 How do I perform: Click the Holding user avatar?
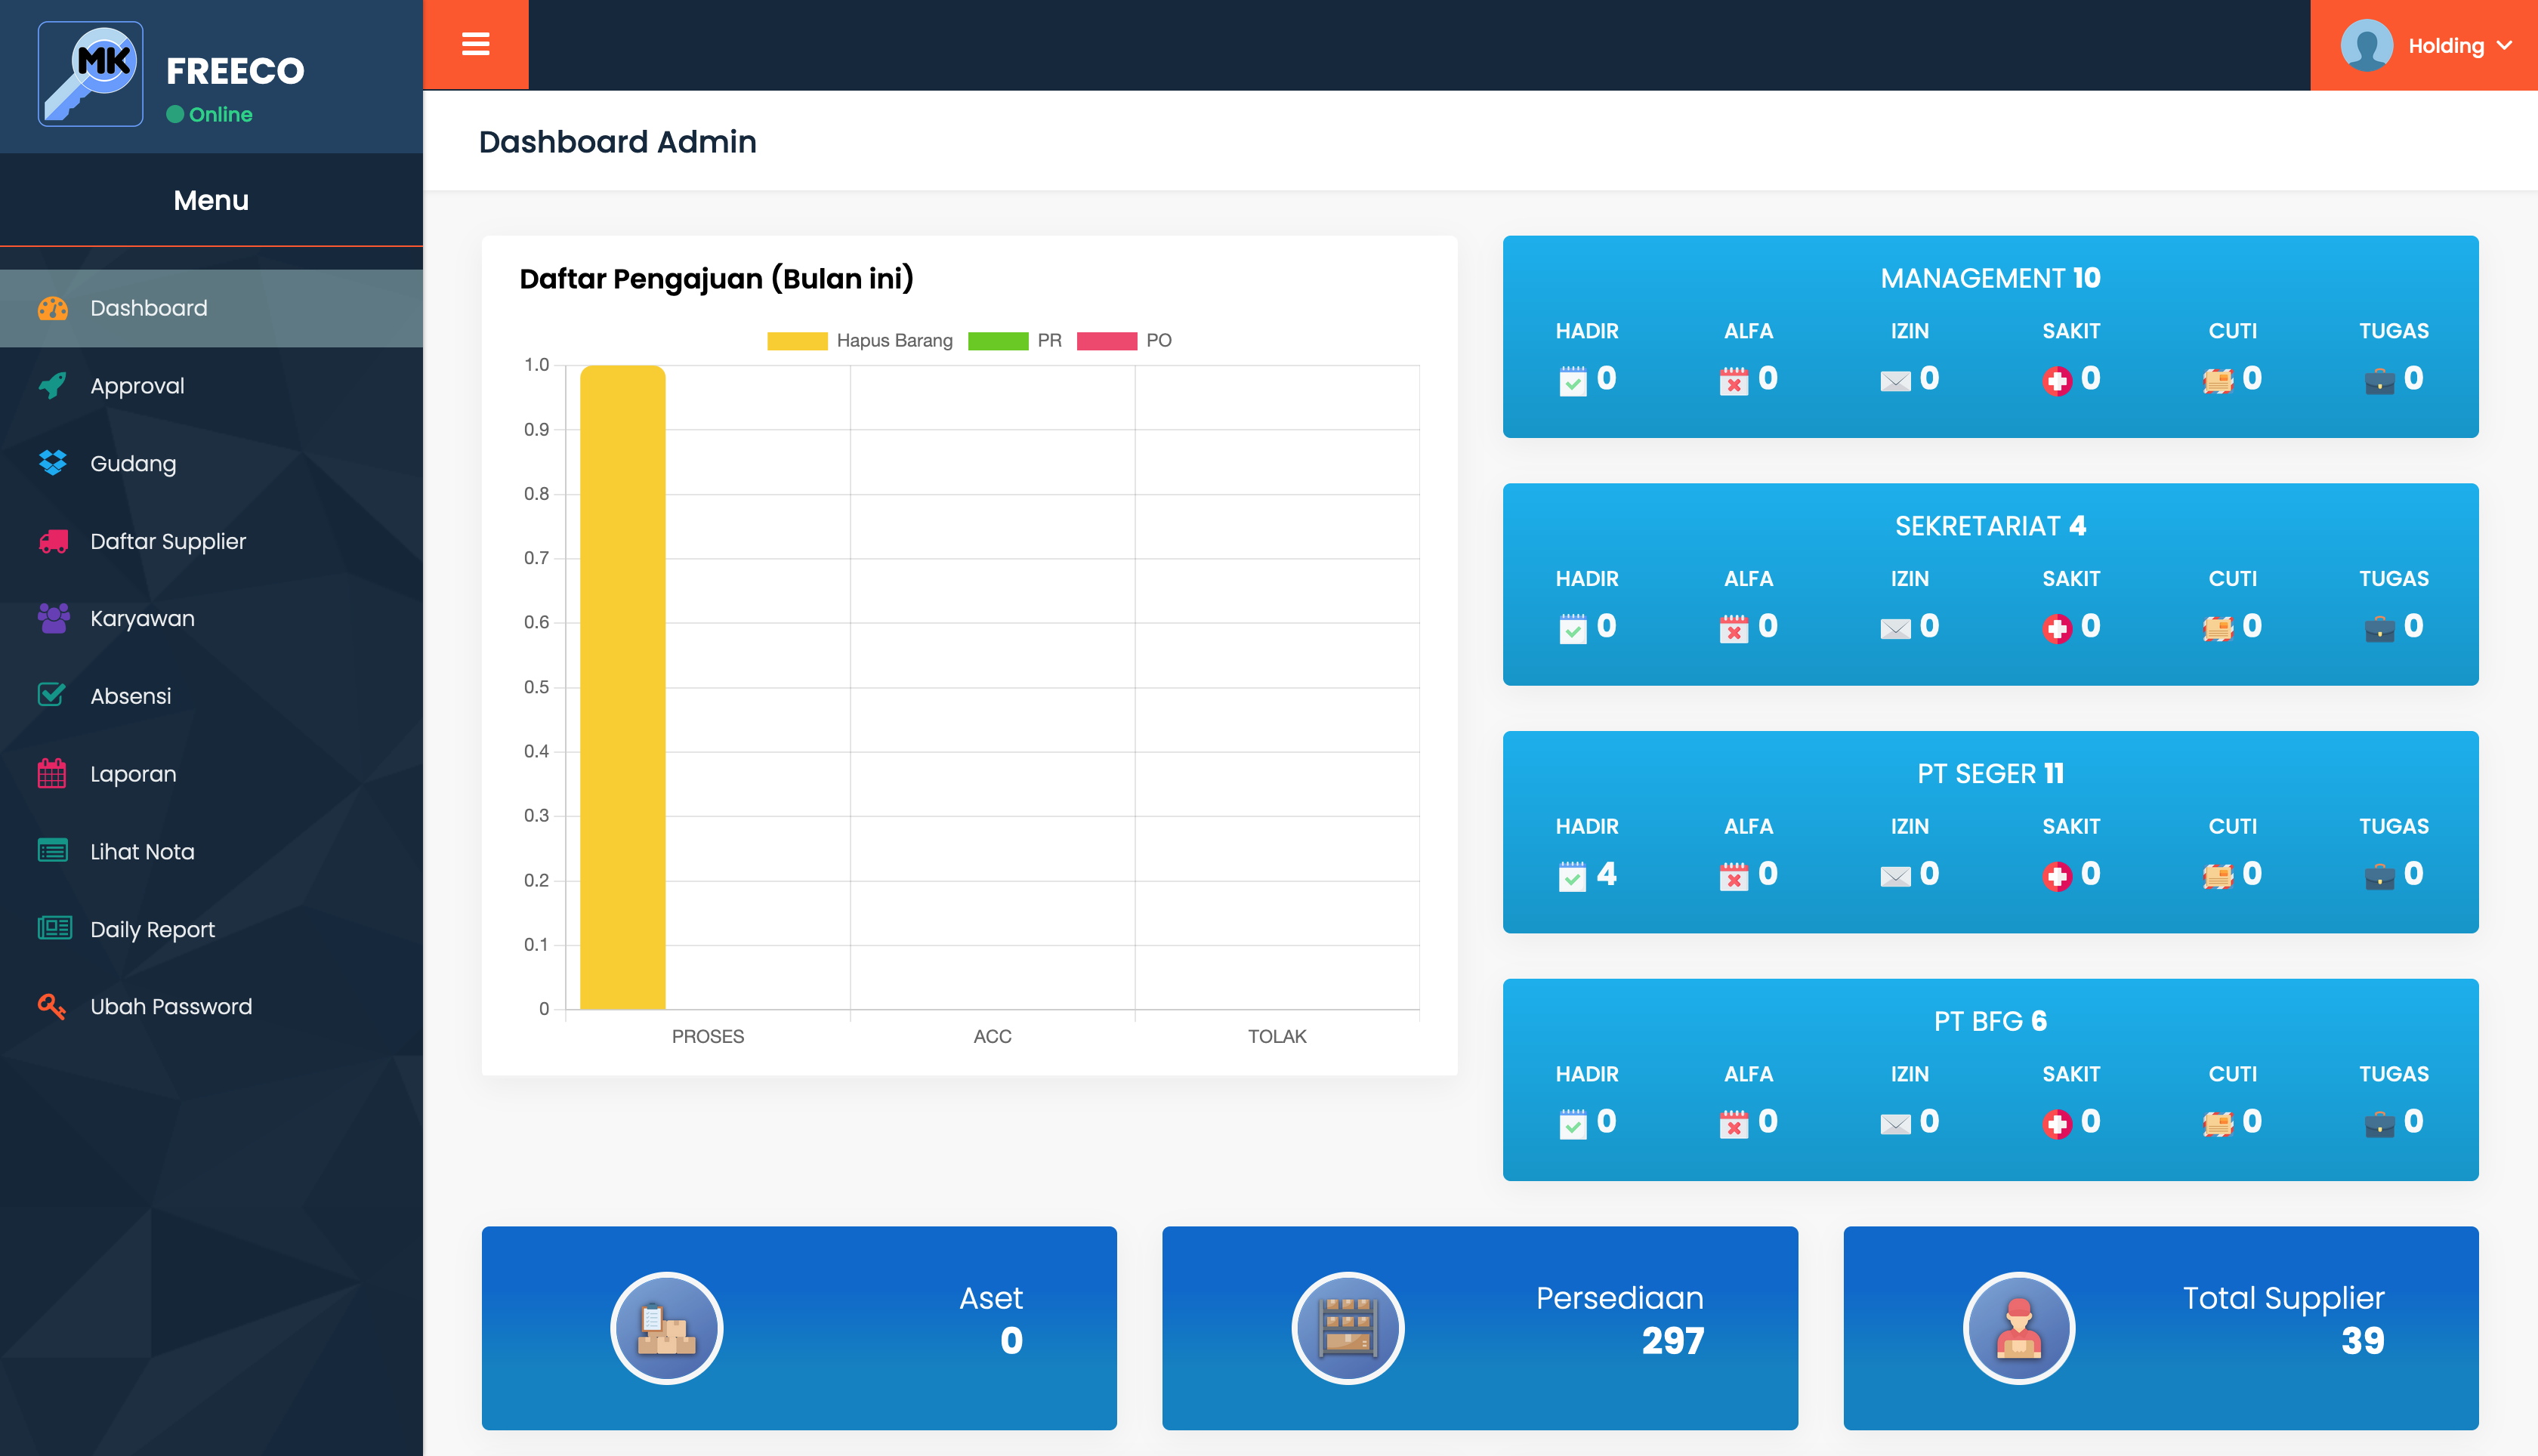2367,45
